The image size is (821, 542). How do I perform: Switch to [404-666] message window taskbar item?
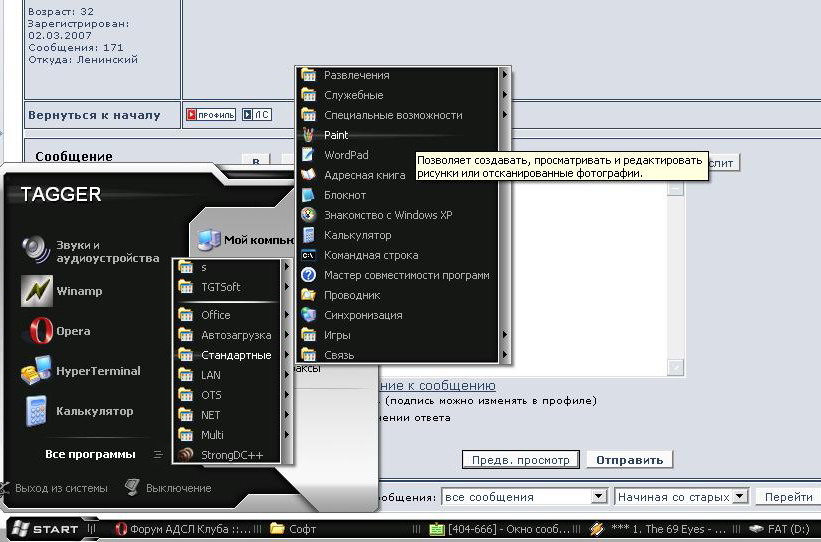pos(498,529)
